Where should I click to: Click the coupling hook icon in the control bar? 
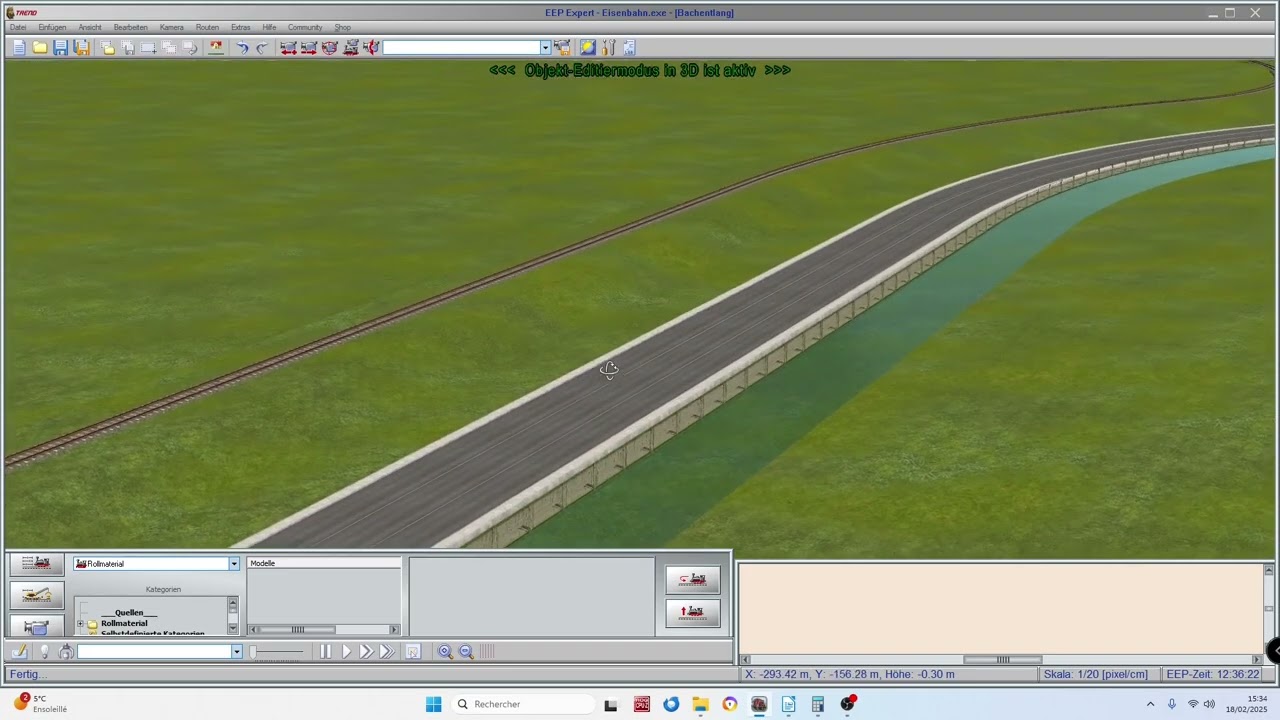[x=66, y=651]
